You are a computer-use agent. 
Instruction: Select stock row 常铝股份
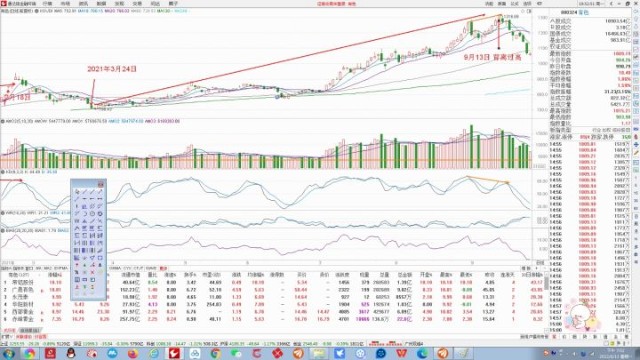(273, 282)
